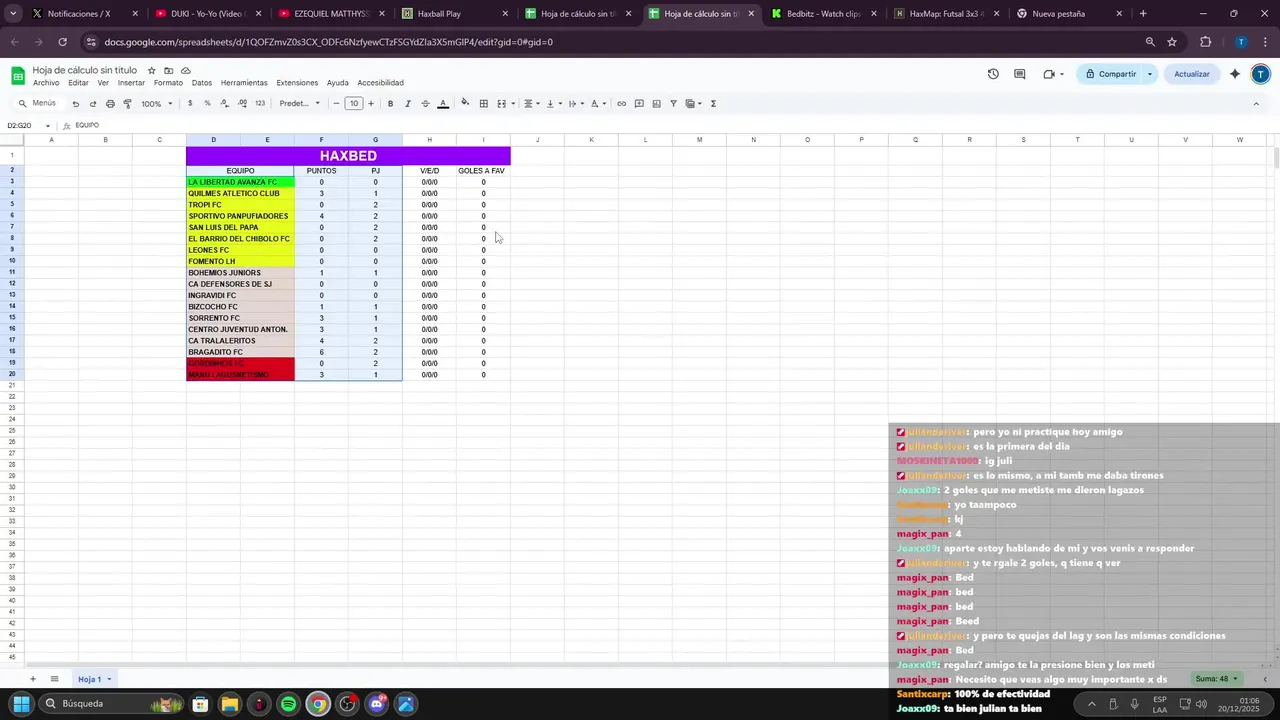Open text wrapping dropdown

tap(576, 104)
